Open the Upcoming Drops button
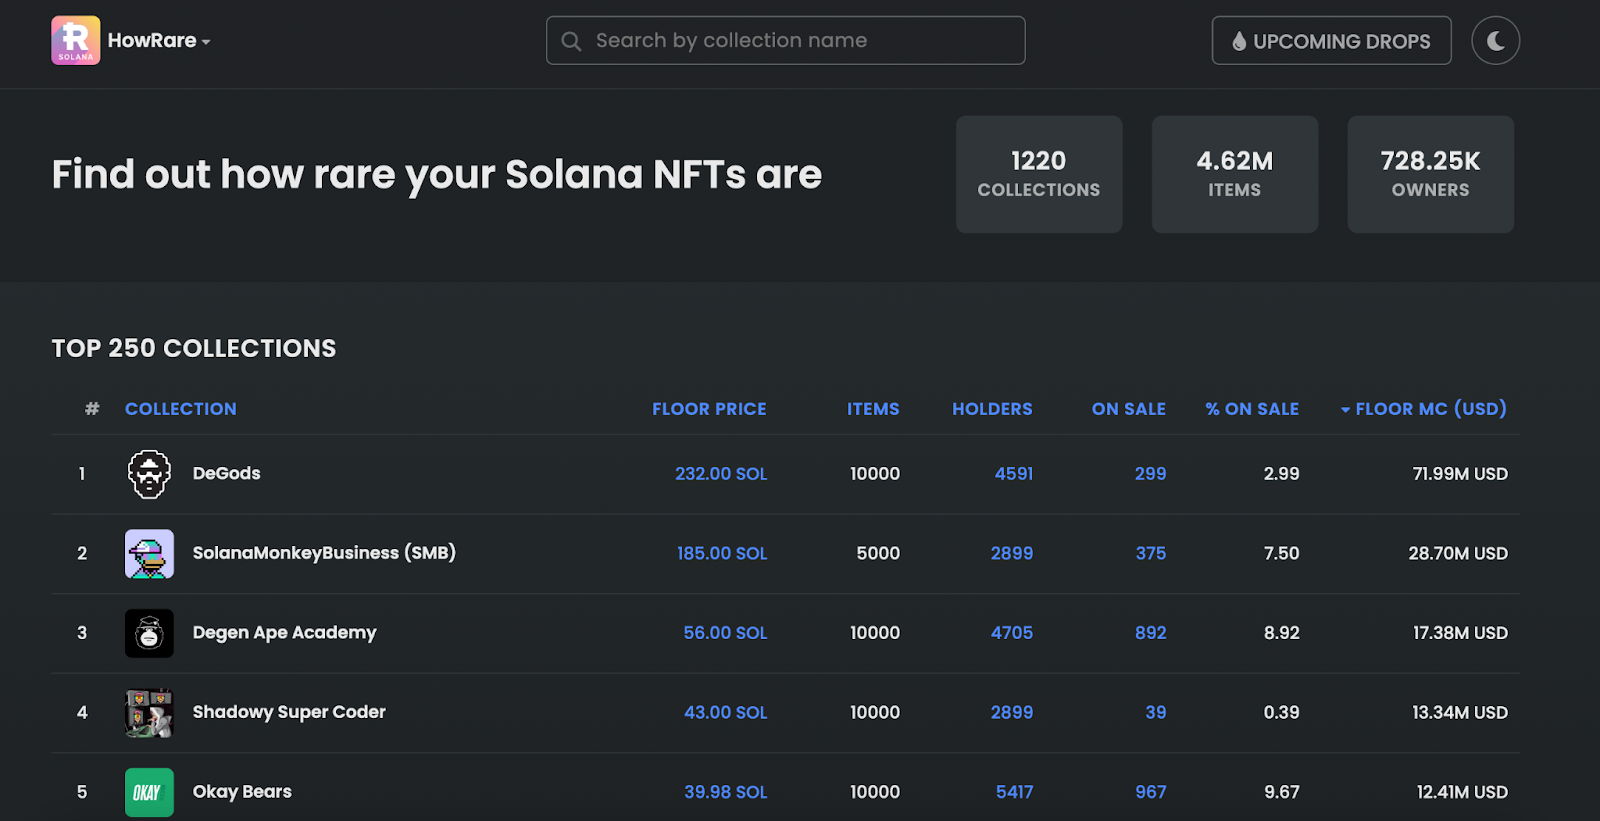This screenshot has height=821, width=1600. [x=1331, y=41]
